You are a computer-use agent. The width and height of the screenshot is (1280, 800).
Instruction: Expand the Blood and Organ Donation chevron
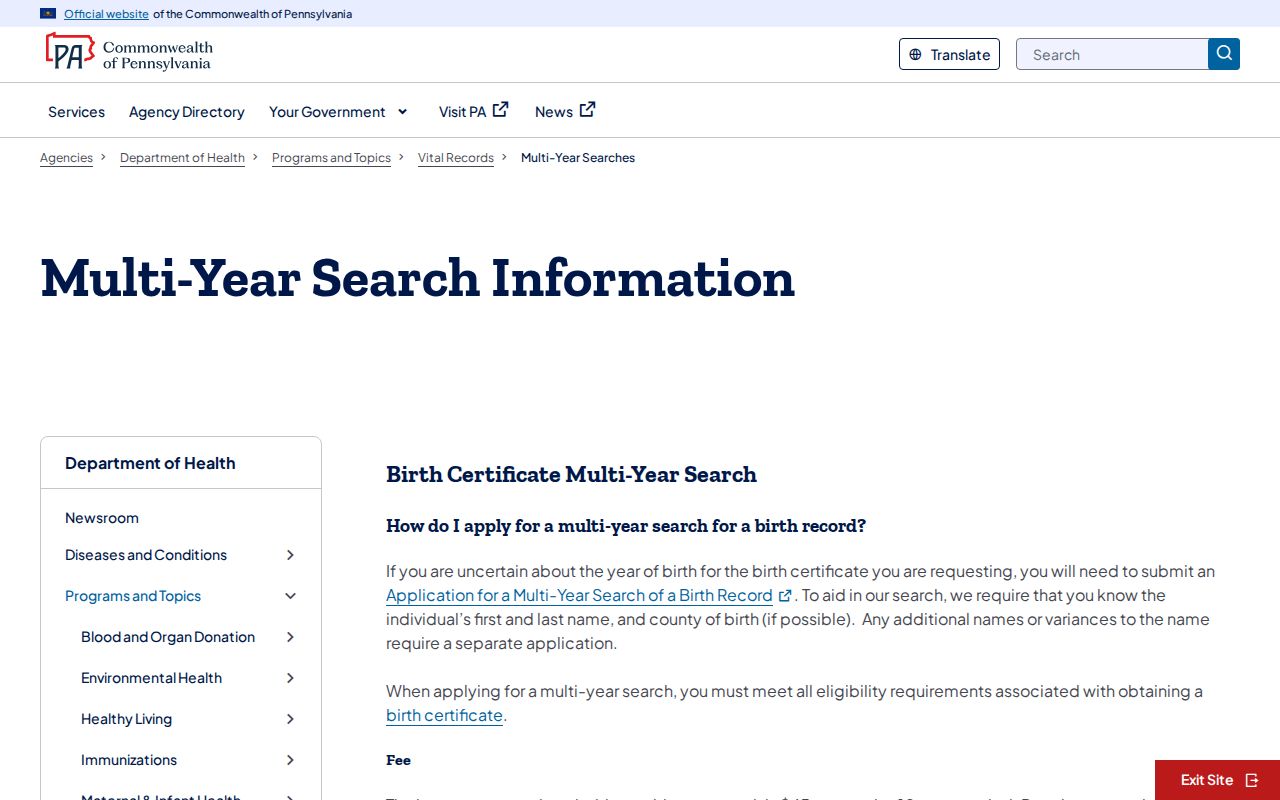pos(290,637)
